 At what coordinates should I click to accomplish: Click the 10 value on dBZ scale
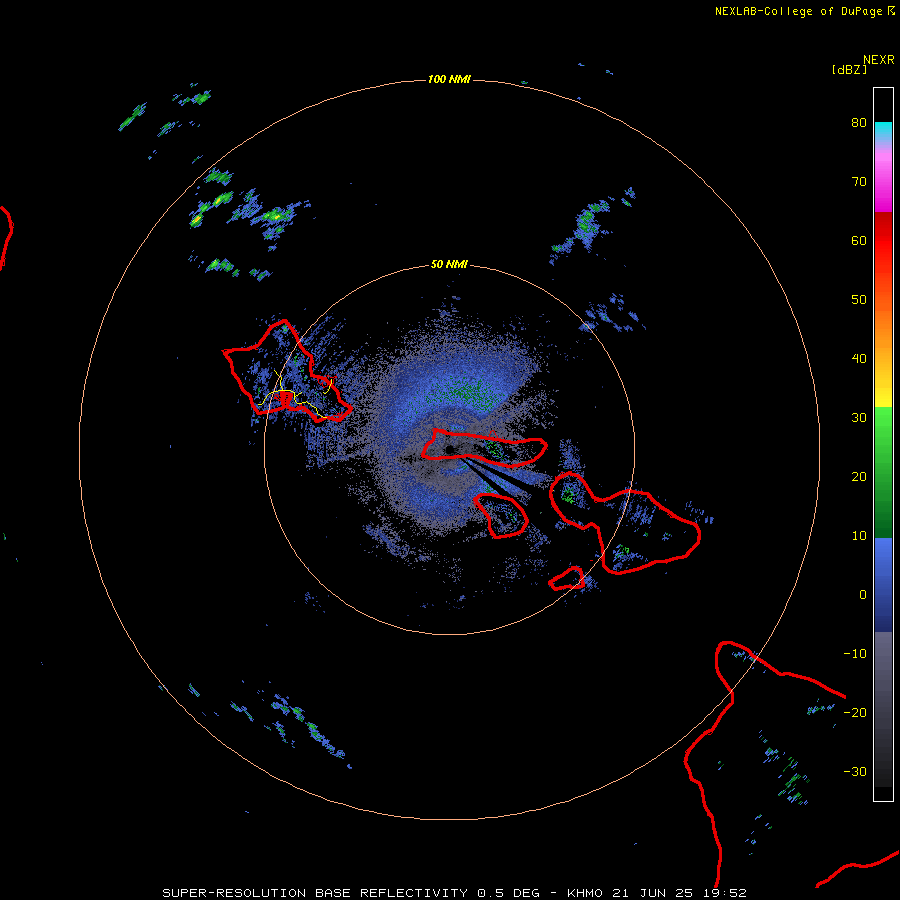tap(859, 536)
